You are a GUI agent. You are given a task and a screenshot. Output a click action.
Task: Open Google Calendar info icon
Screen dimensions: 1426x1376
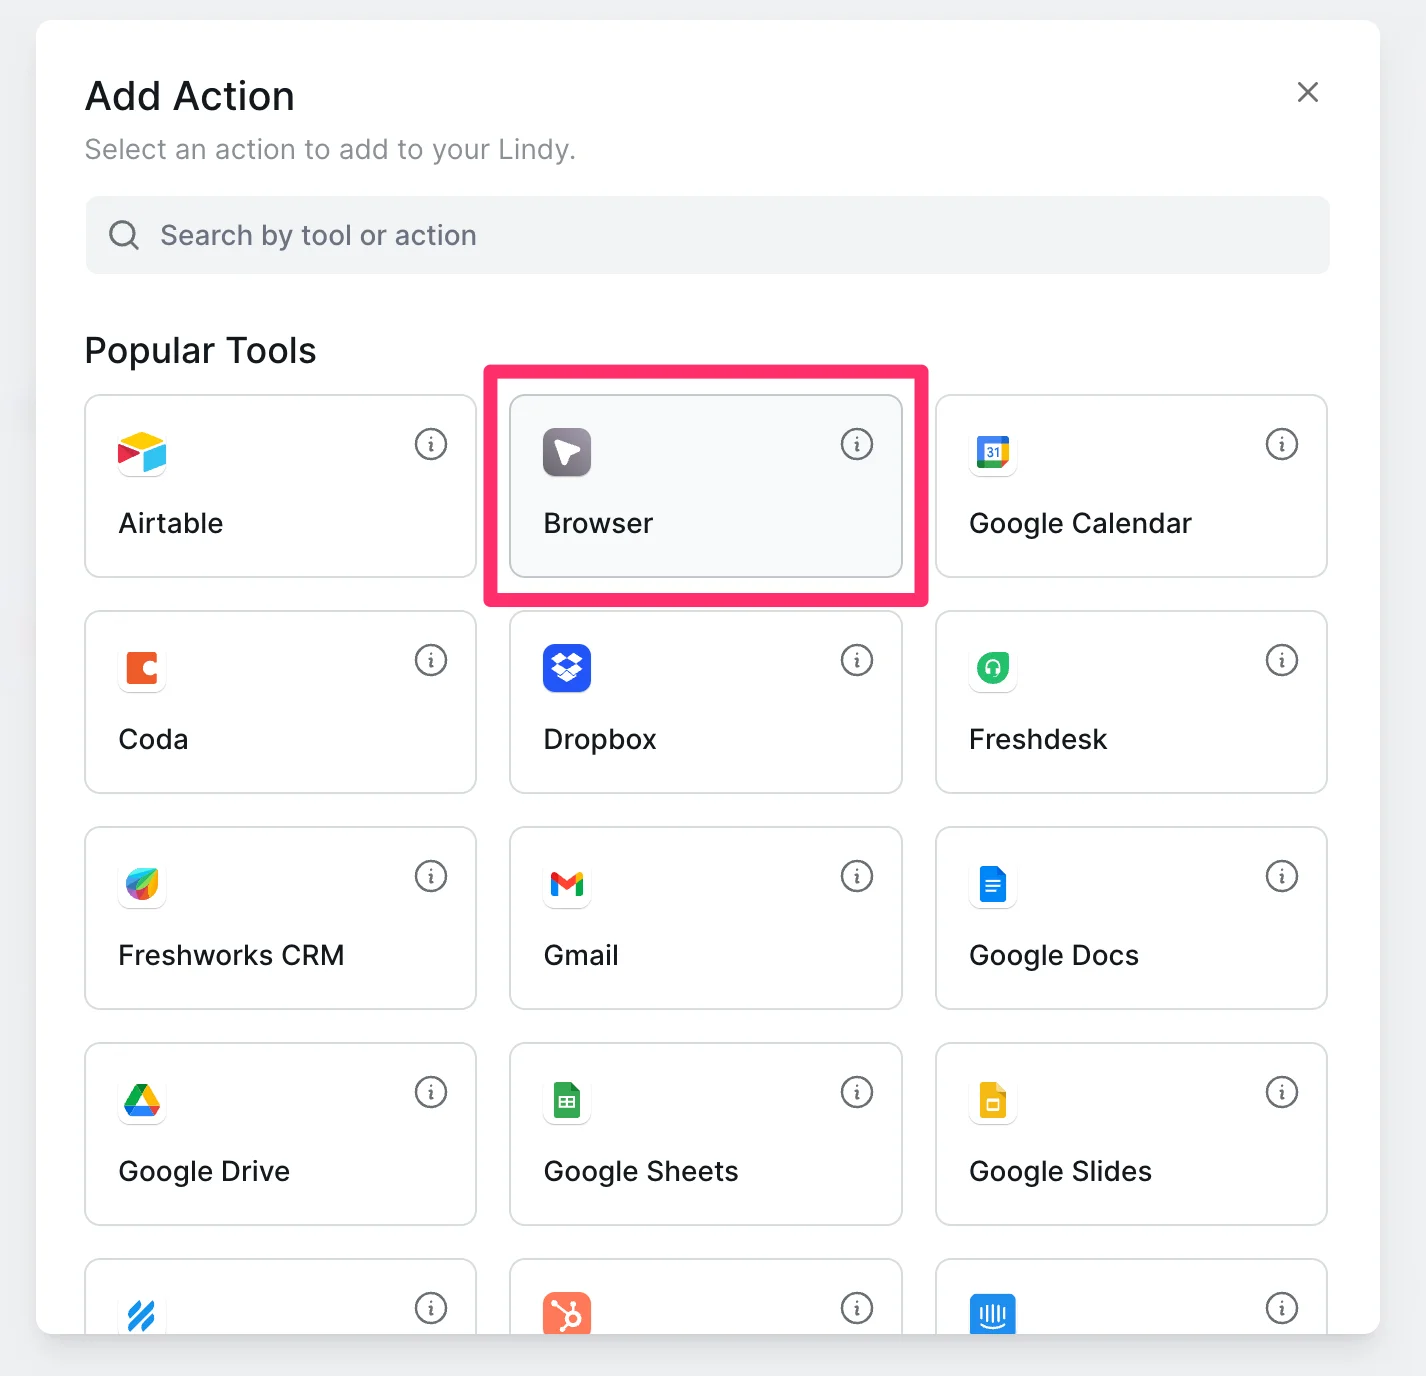point(1282,444)
